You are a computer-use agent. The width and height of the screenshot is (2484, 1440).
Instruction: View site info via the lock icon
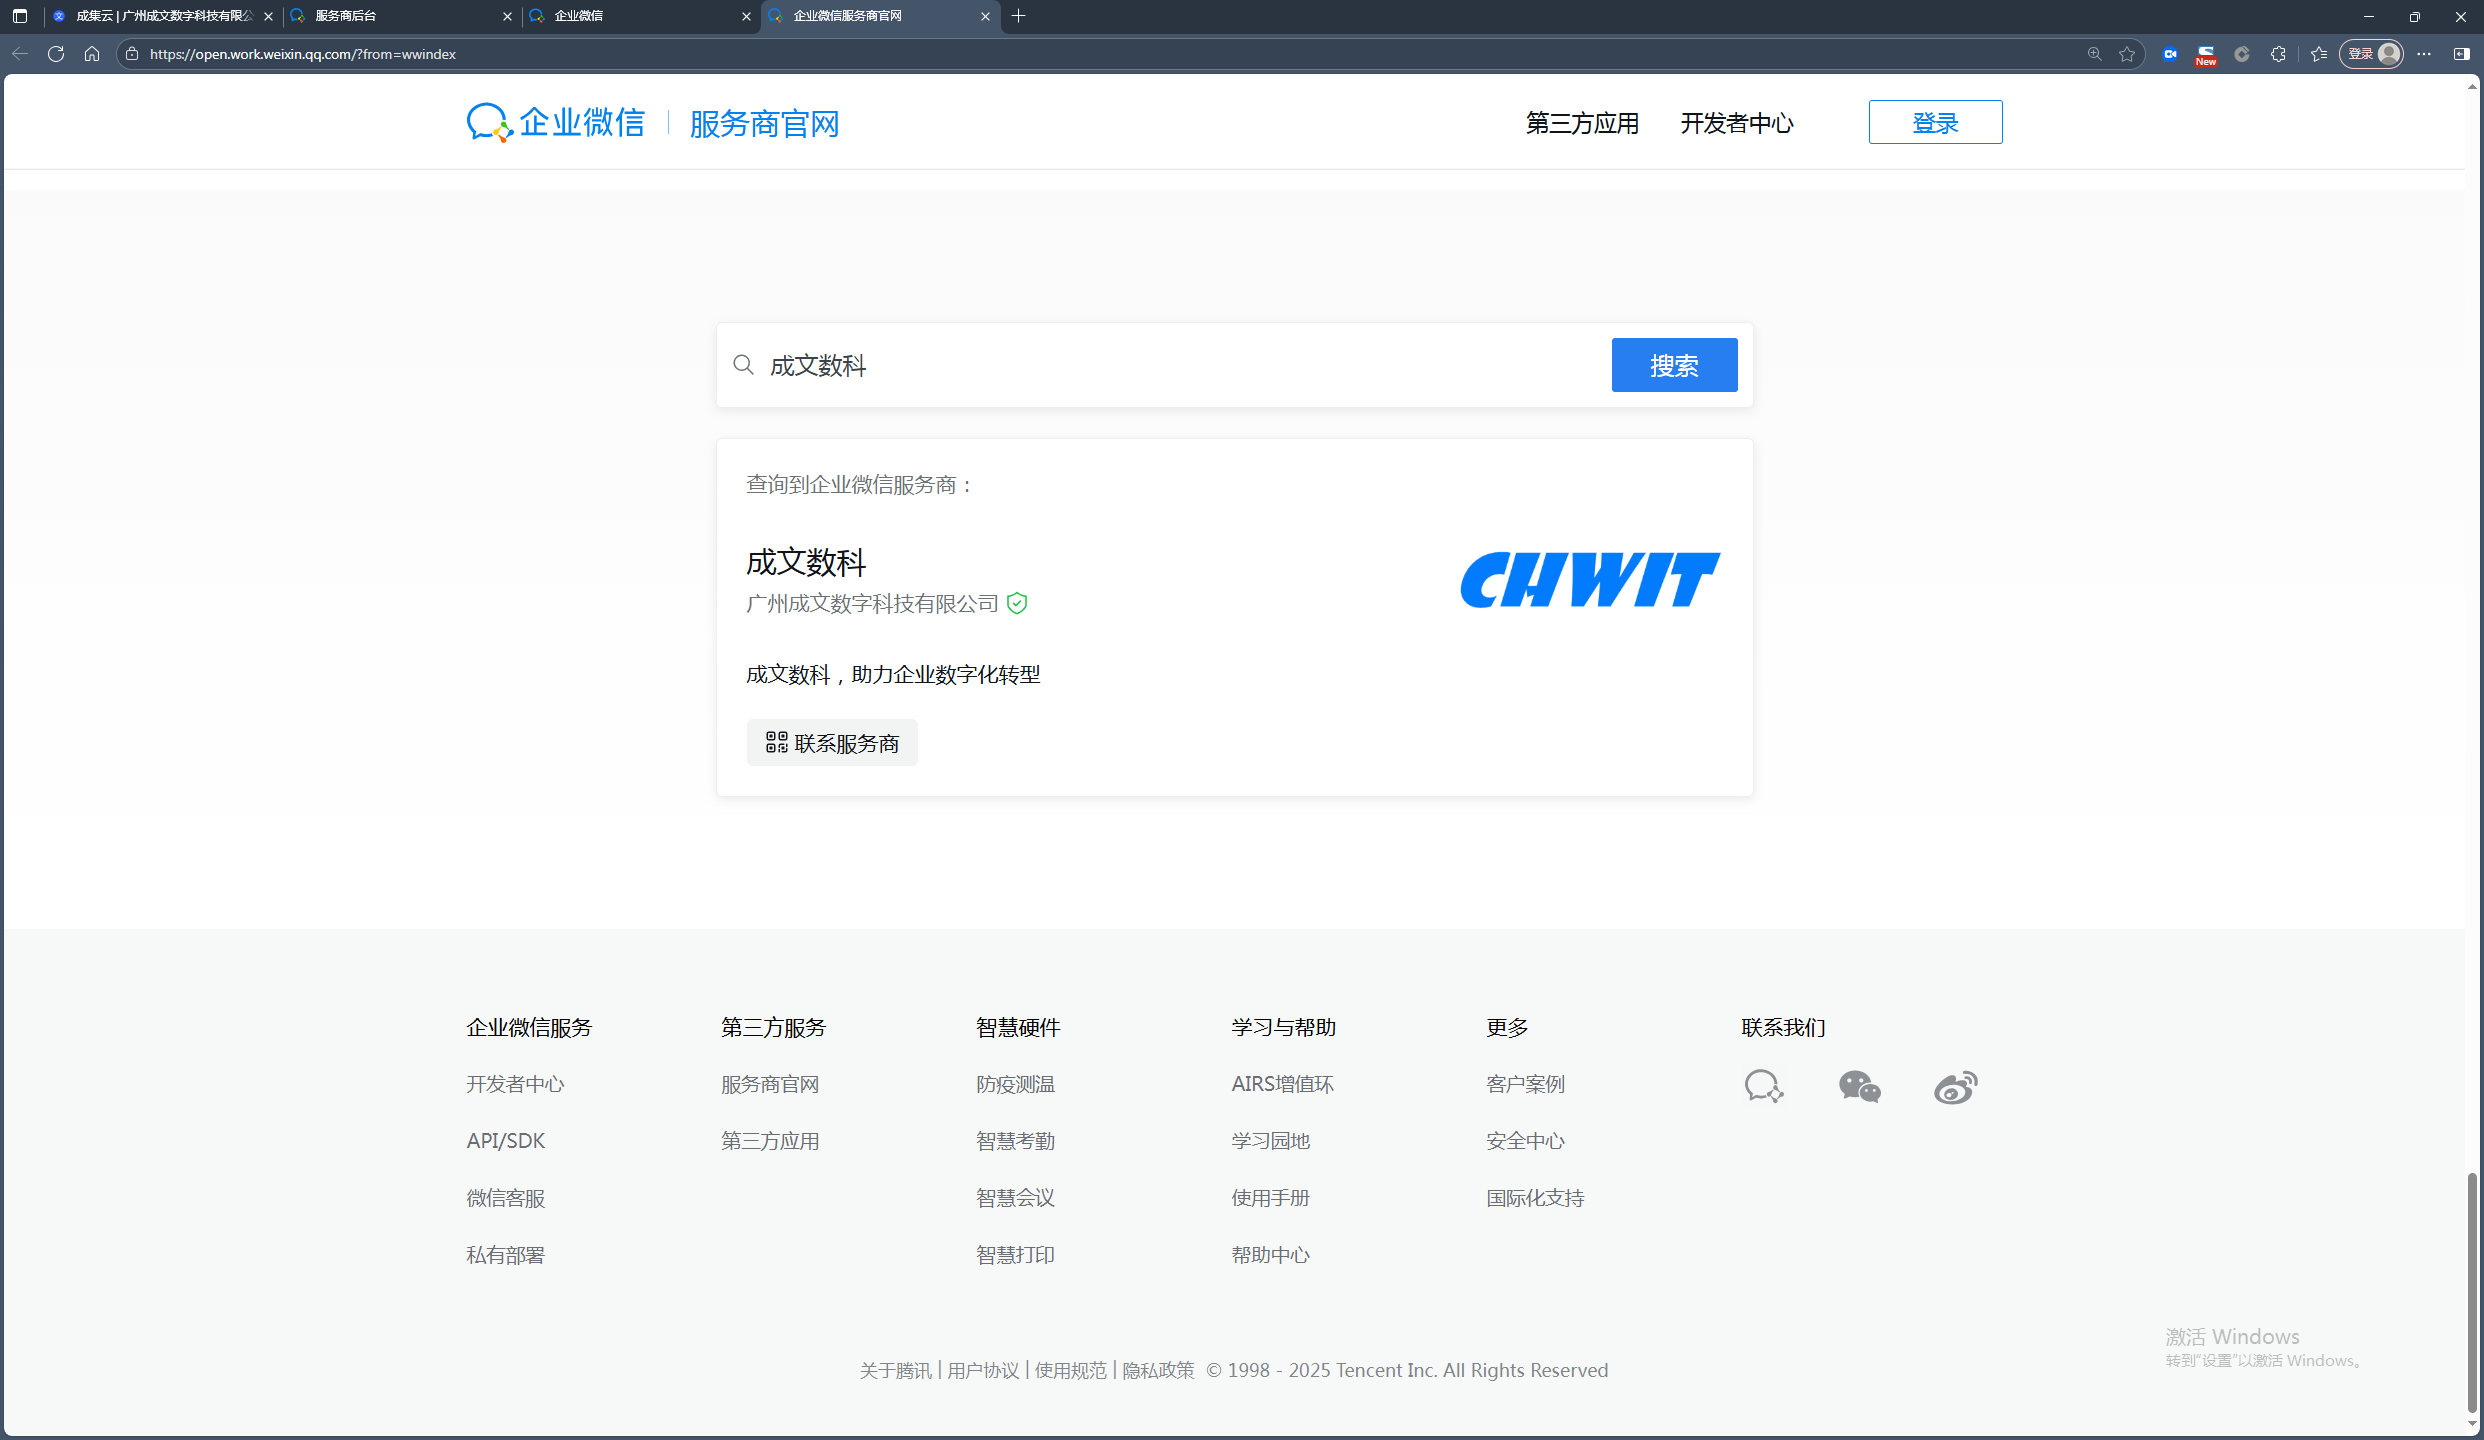click(132, 54)
